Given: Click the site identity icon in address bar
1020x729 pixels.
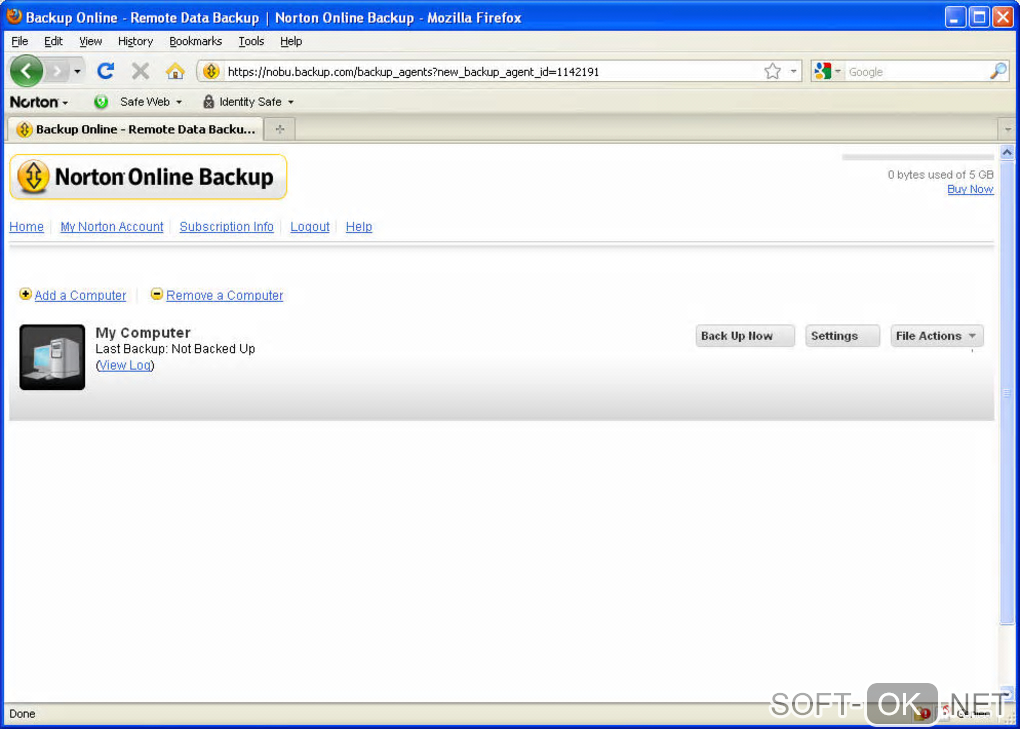Looking at the screenshot, I should [x=211, y=71].
